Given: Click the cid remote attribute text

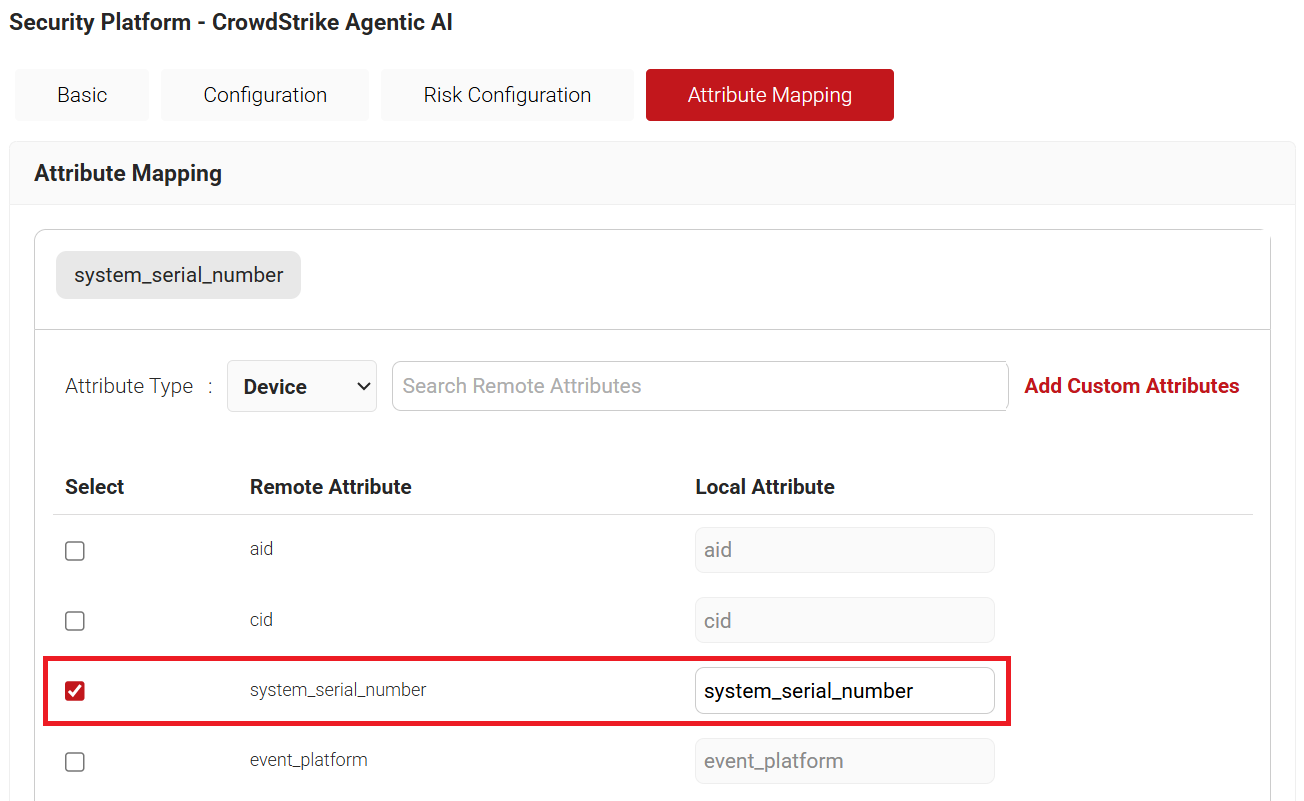Looking at the screenshot, I should point(262,620).
